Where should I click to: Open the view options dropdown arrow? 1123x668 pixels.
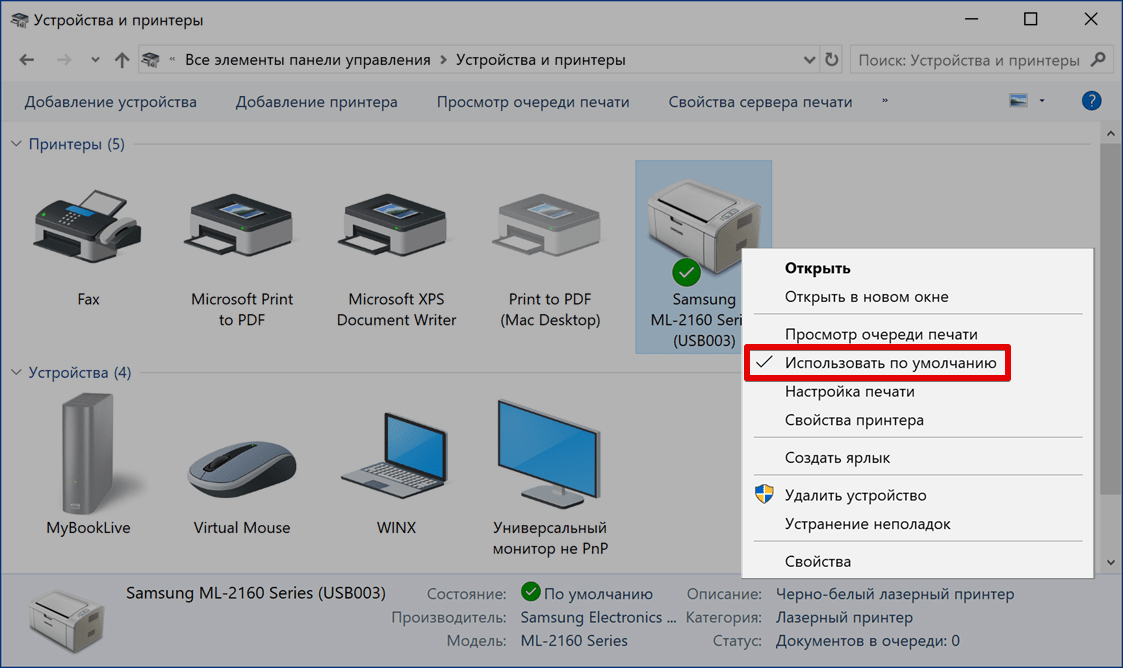[1042, 101]
